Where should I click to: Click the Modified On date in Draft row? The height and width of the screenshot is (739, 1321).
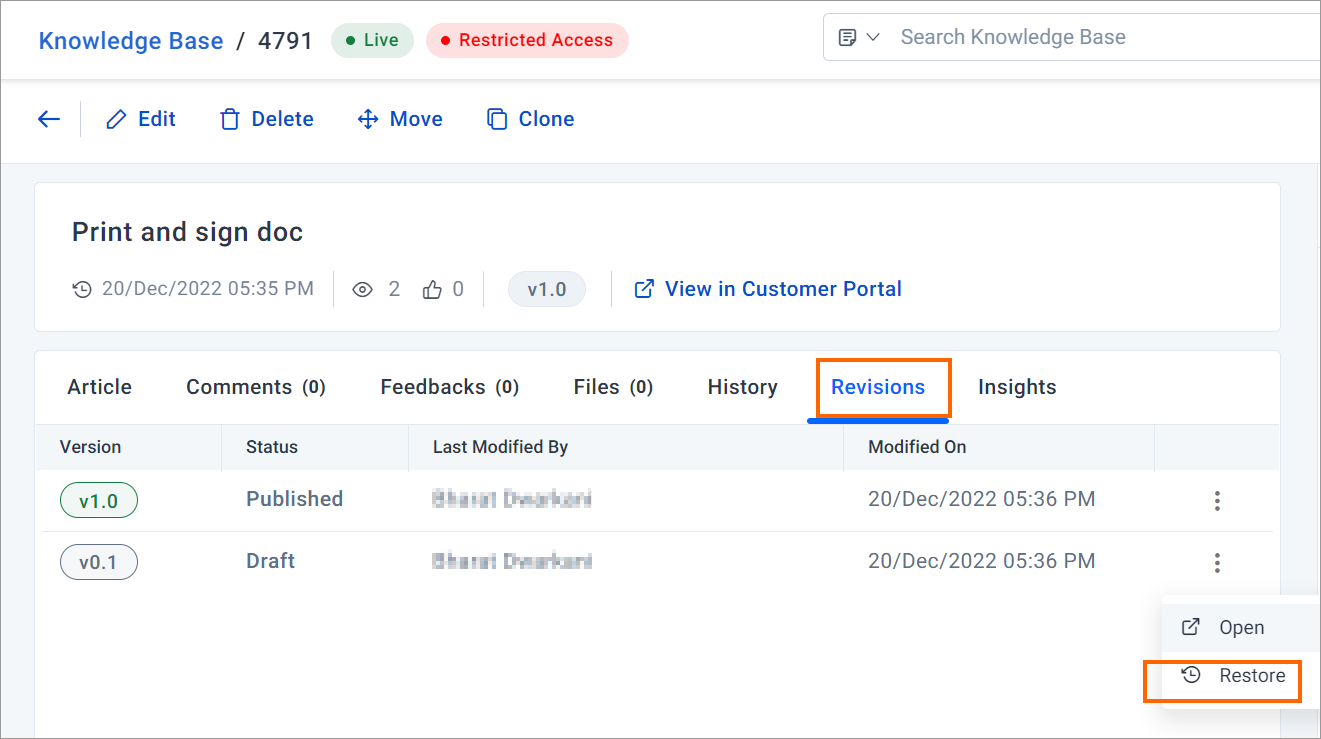point(982,561)
